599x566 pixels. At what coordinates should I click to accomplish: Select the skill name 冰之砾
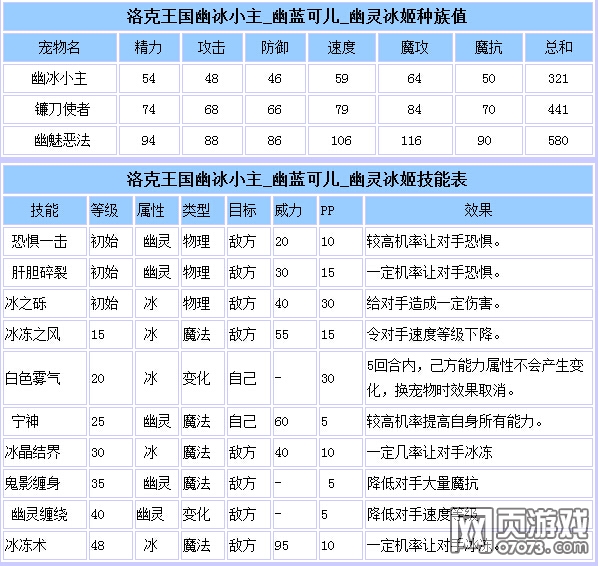click(26, 304)
